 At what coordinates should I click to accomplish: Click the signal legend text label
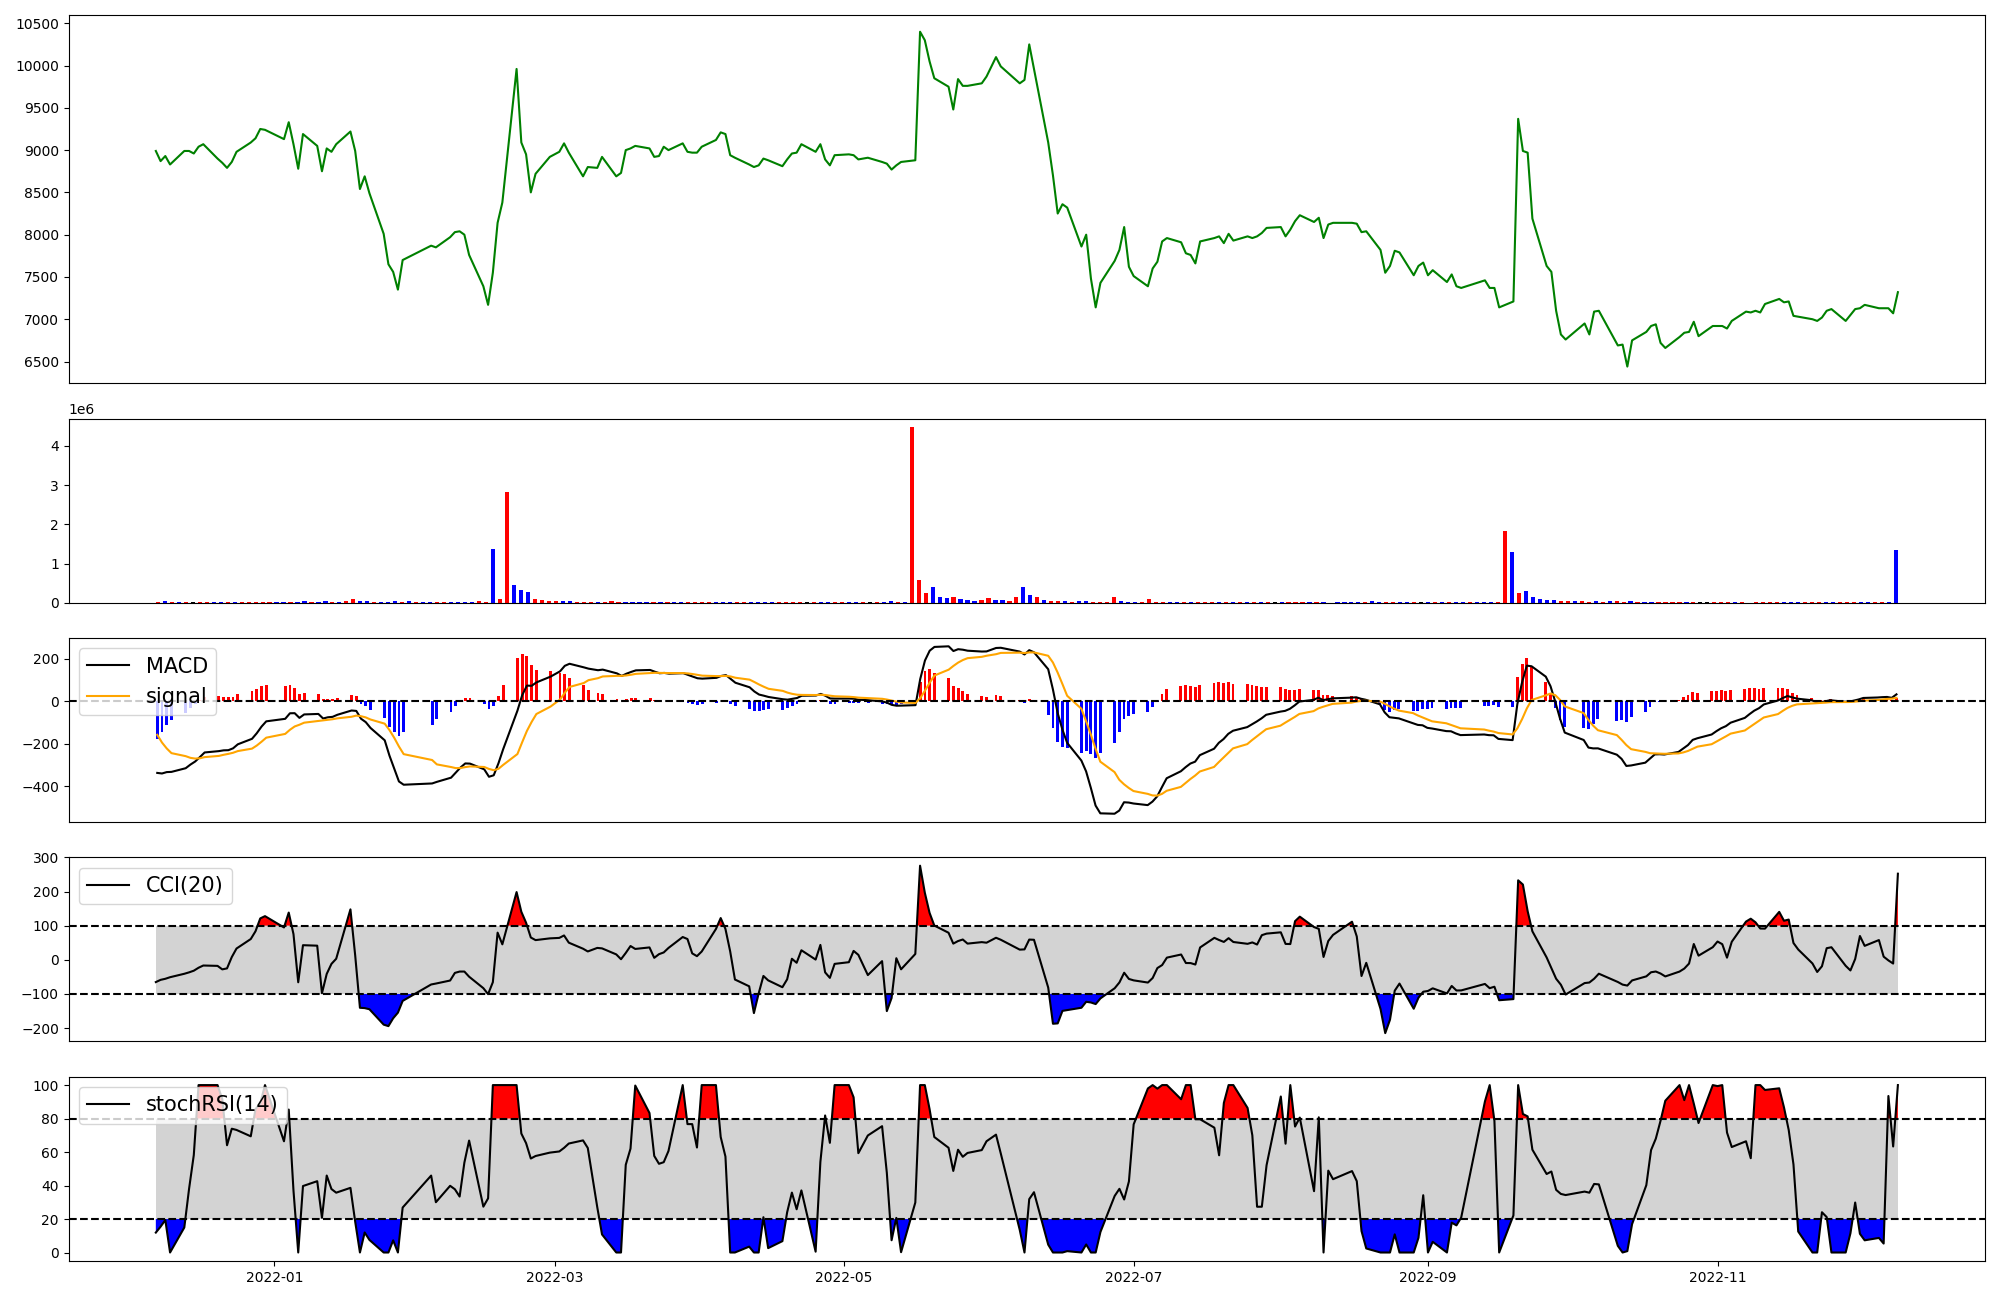[176, 696]
